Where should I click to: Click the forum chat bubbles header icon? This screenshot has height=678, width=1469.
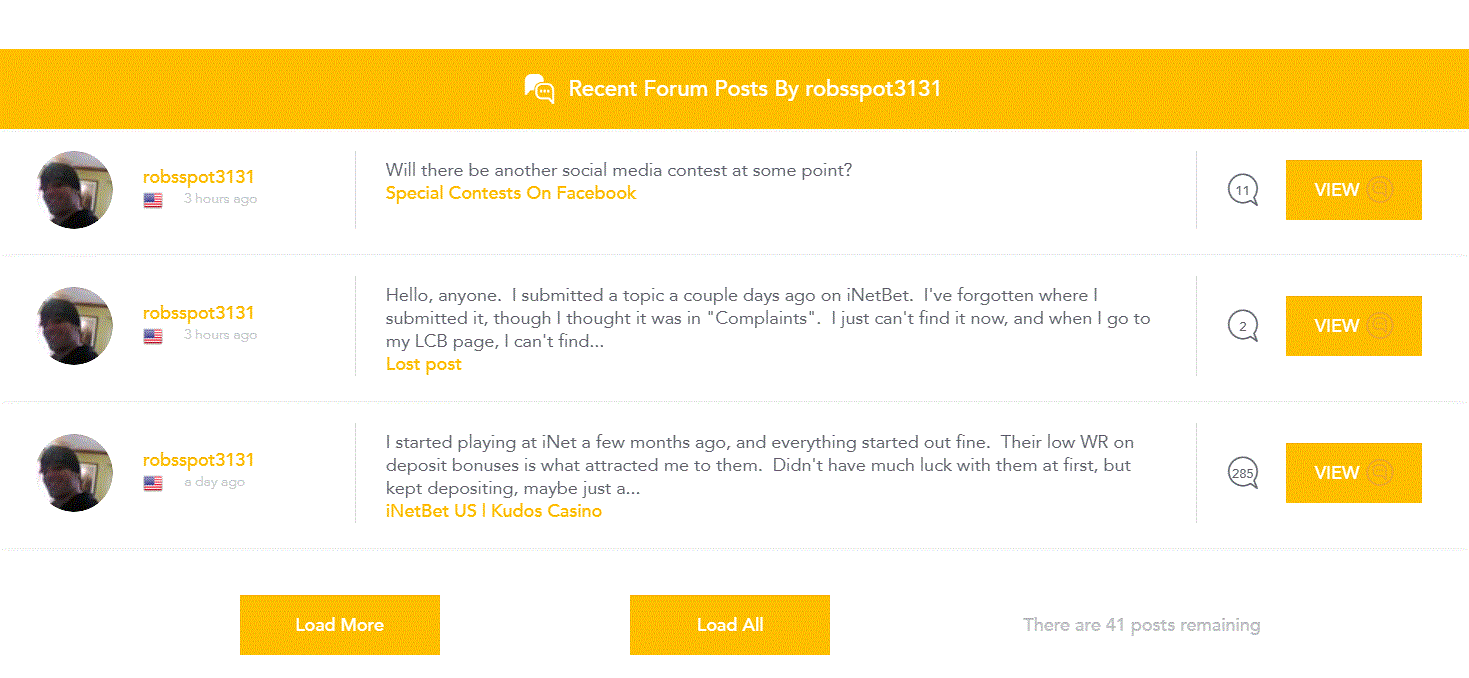click(x=540, y=89)
